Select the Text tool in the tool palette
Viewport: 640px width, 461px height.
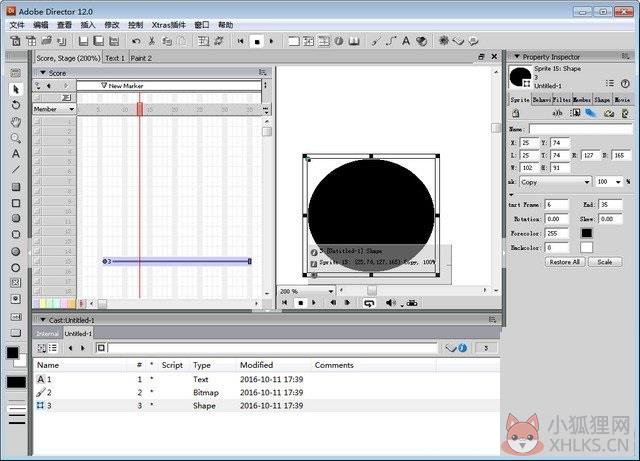[x=16, y=154]
